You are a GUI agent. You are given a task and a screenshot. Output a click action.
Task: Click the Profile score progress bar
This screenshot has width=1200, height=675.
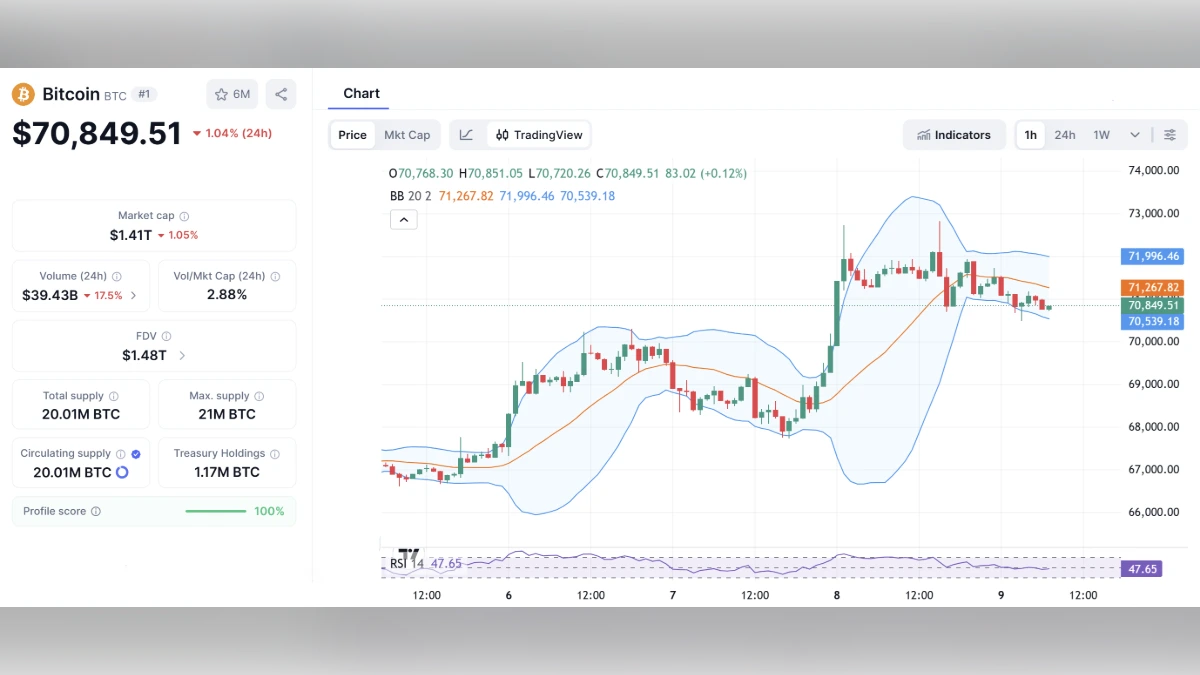click(x=216, y=511)
